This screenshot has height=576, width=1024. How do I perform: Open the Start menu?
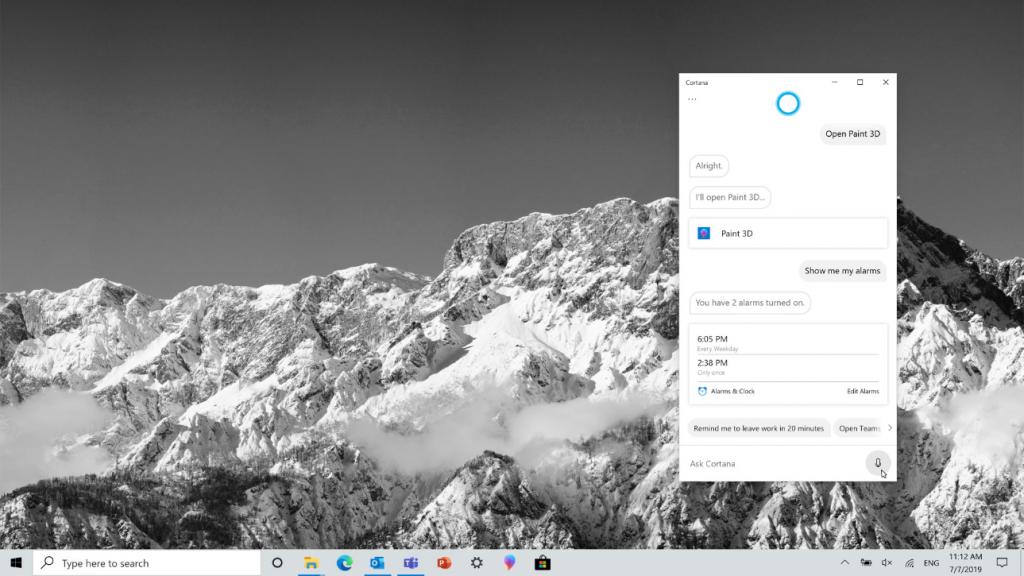coord(13,563)
